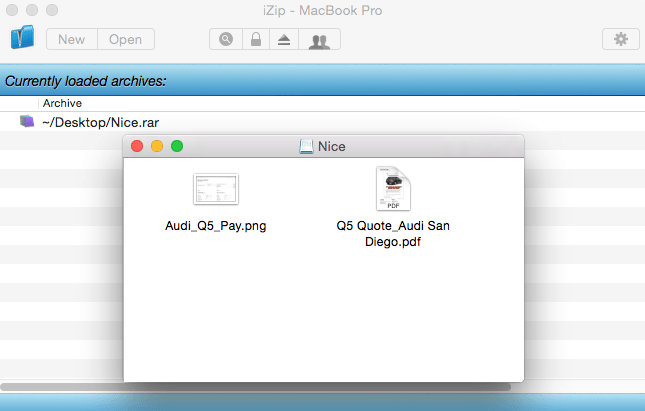Select the ~/Desktop/Nice.rar archive row
This screenshot has height=411, width=645.
coord(322,122)
